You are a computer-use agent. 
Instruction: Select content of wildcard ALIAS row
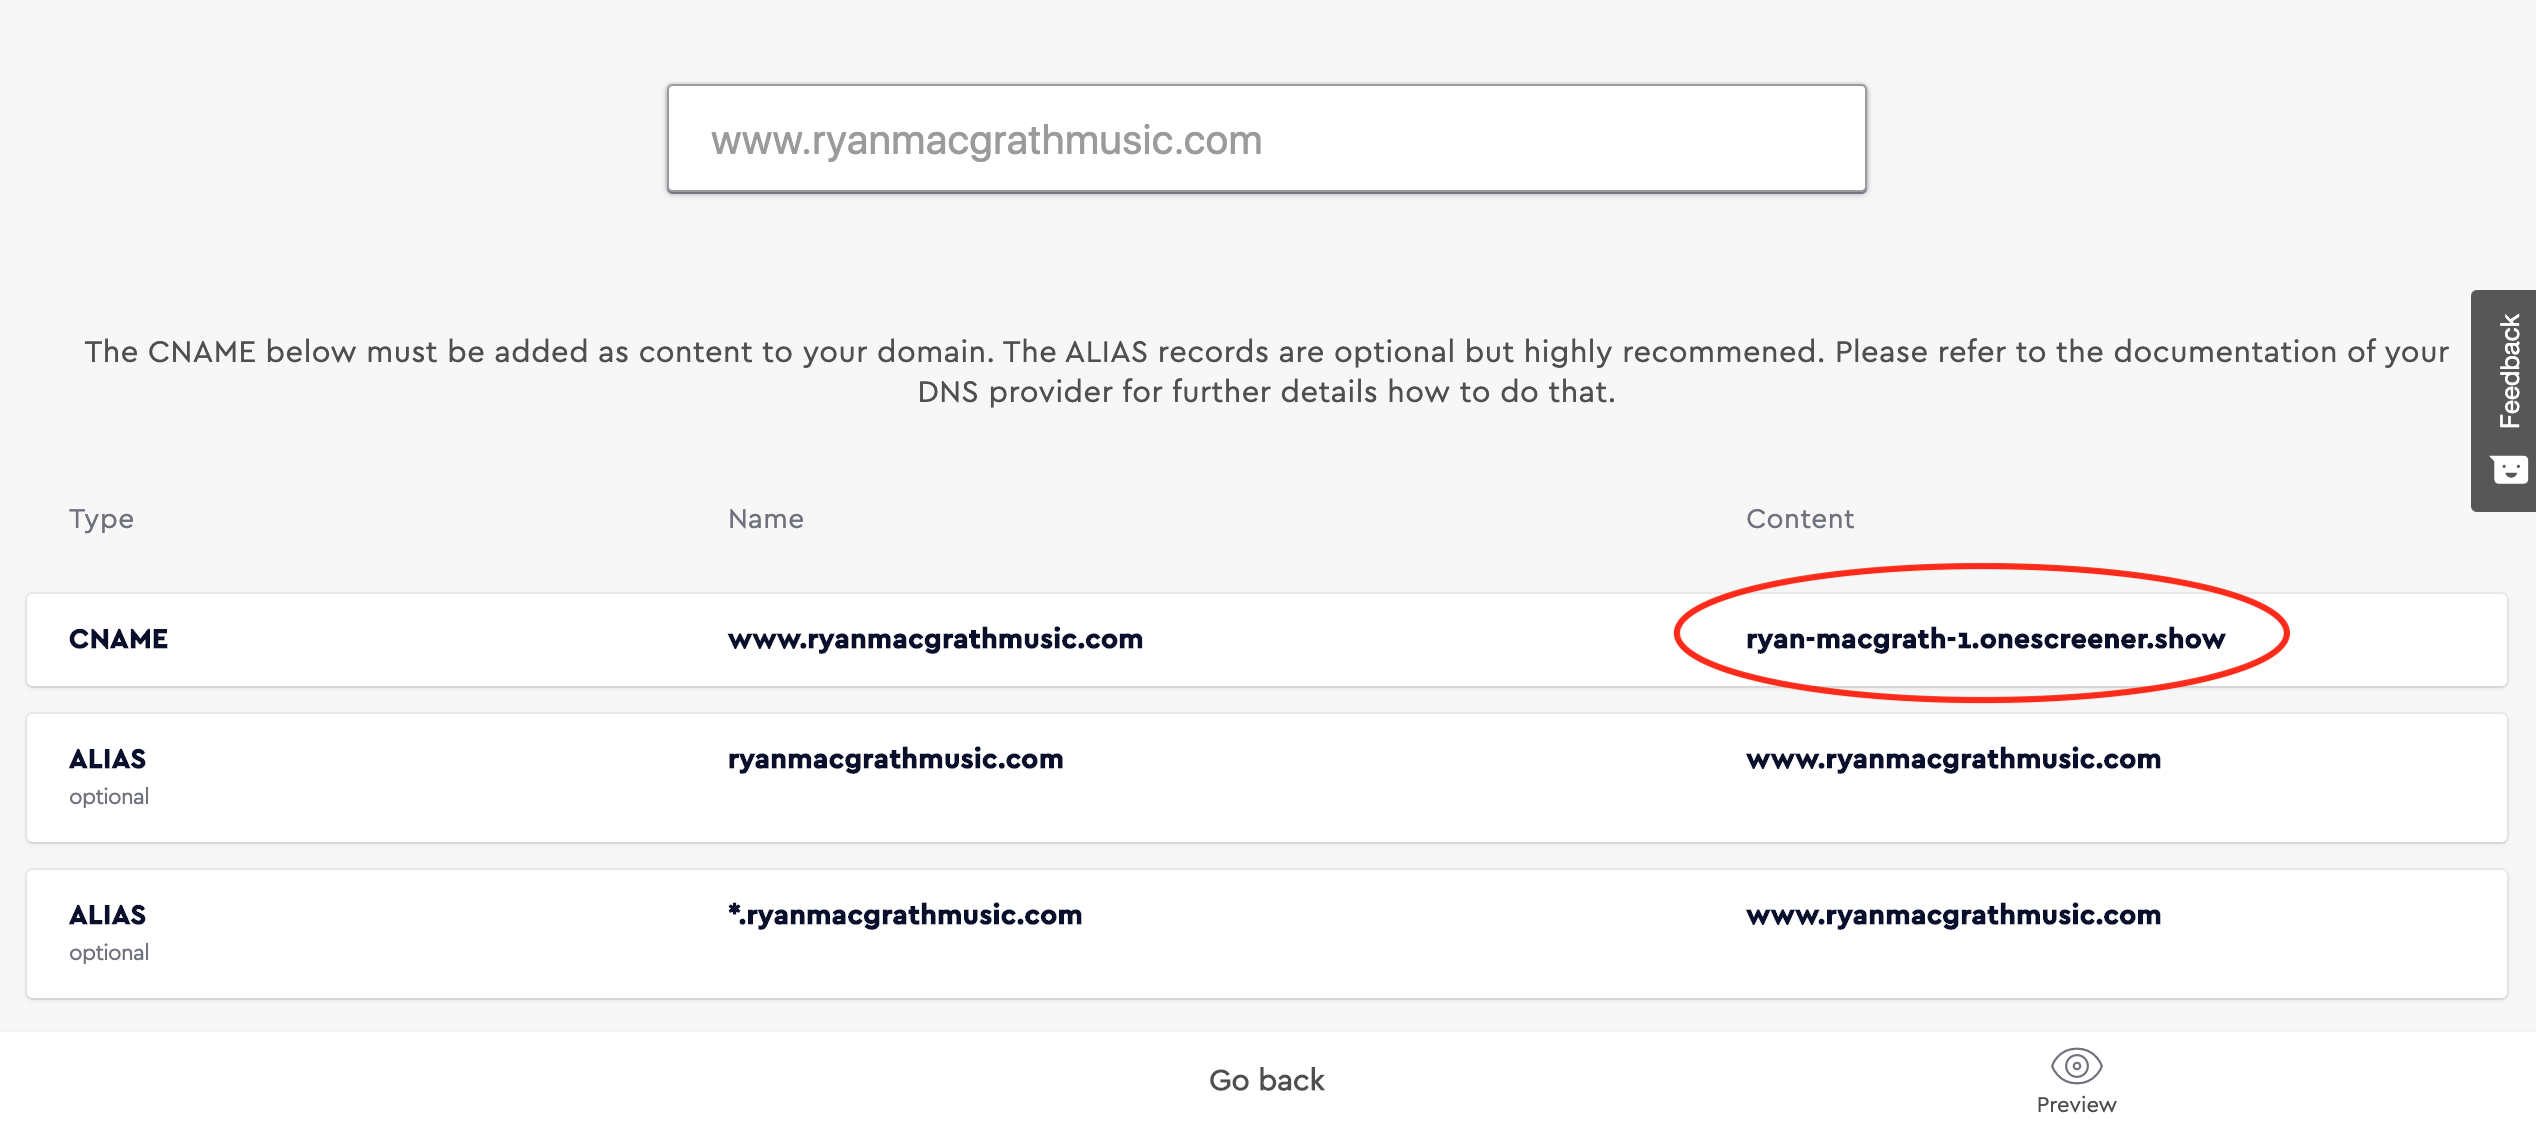click(x=1953, y=915)
